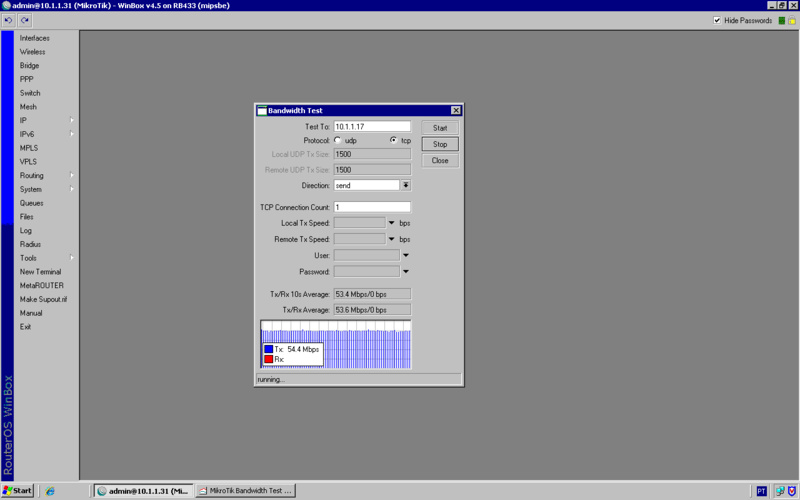This screenshot has width=800, height=500.
Task: Open the Radius menu item
Action: pos(30,244)
